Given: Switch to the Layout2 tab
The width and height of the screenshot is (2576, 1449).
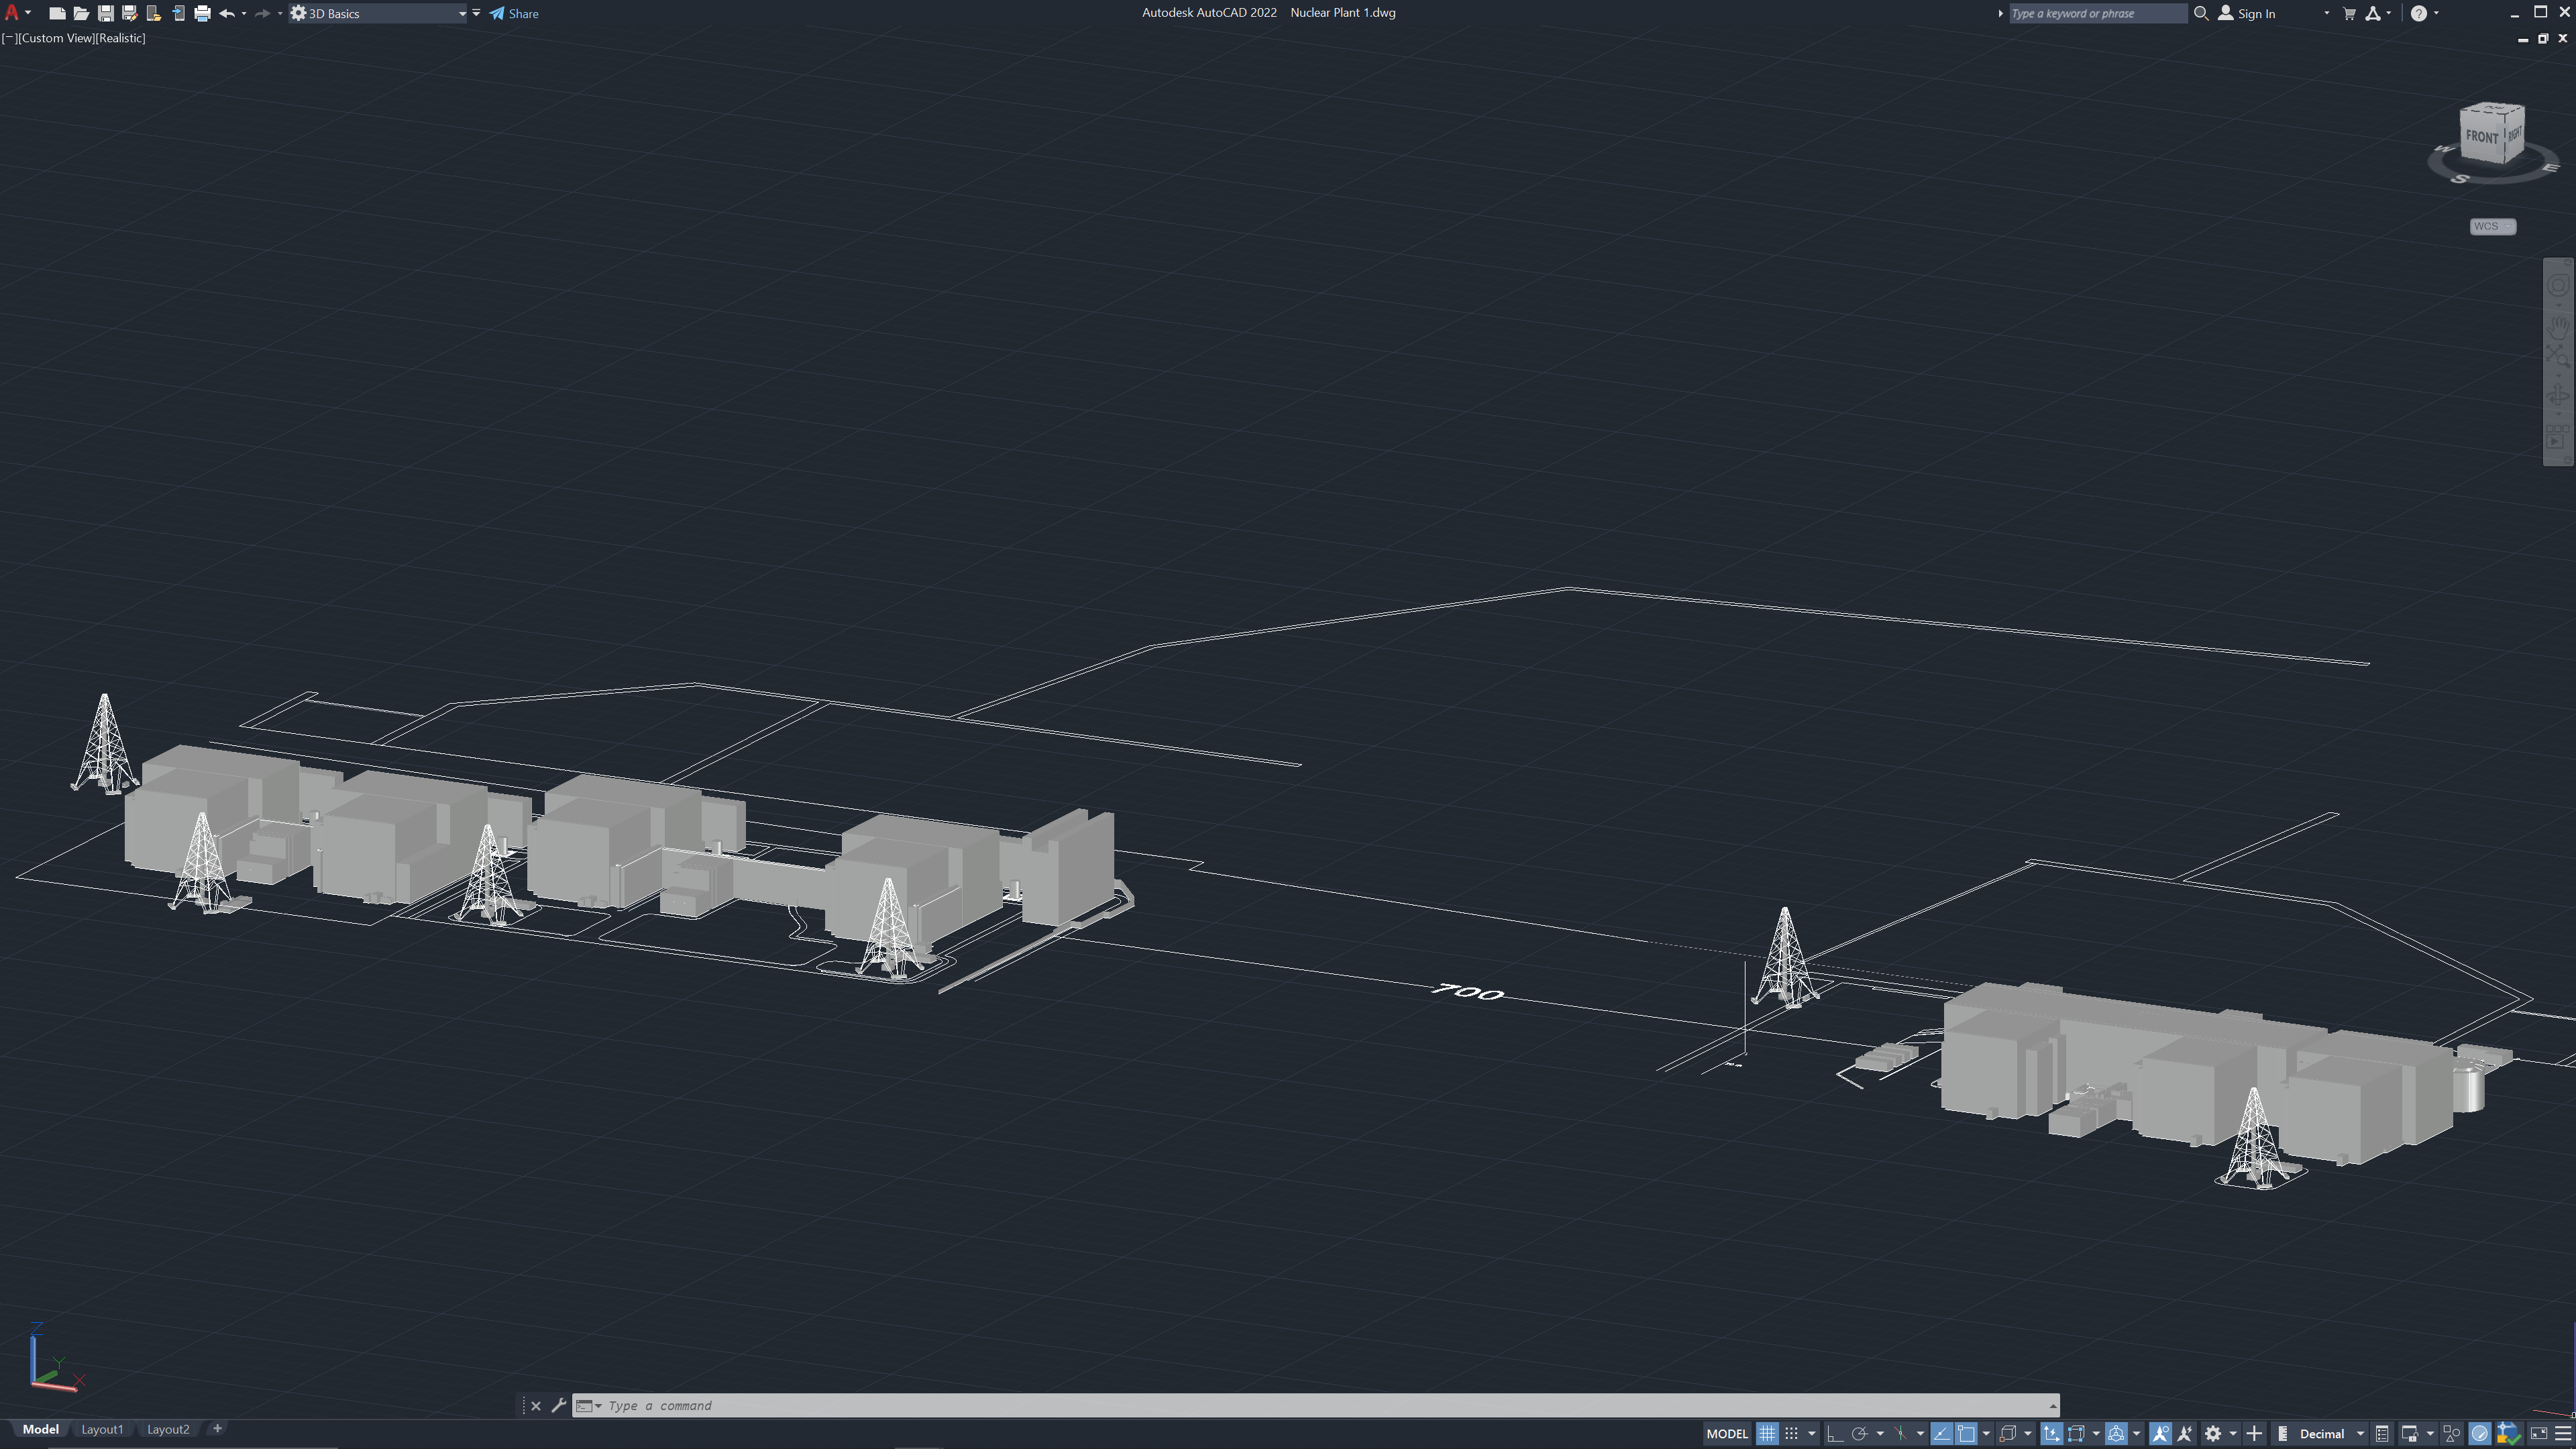Looking at the screenshot, I should tap(168, 1429).
